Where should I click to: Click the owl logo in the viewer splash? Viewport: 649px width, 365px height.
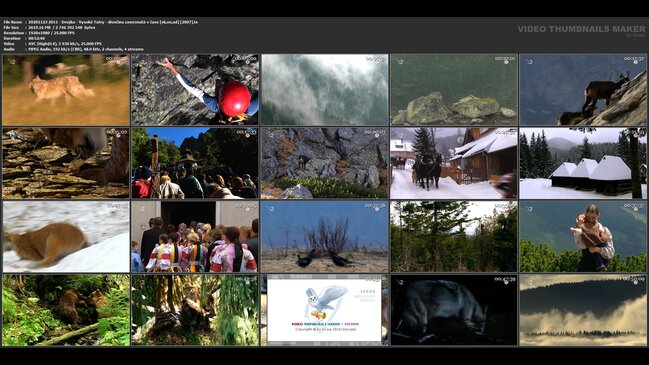(325, 303)
